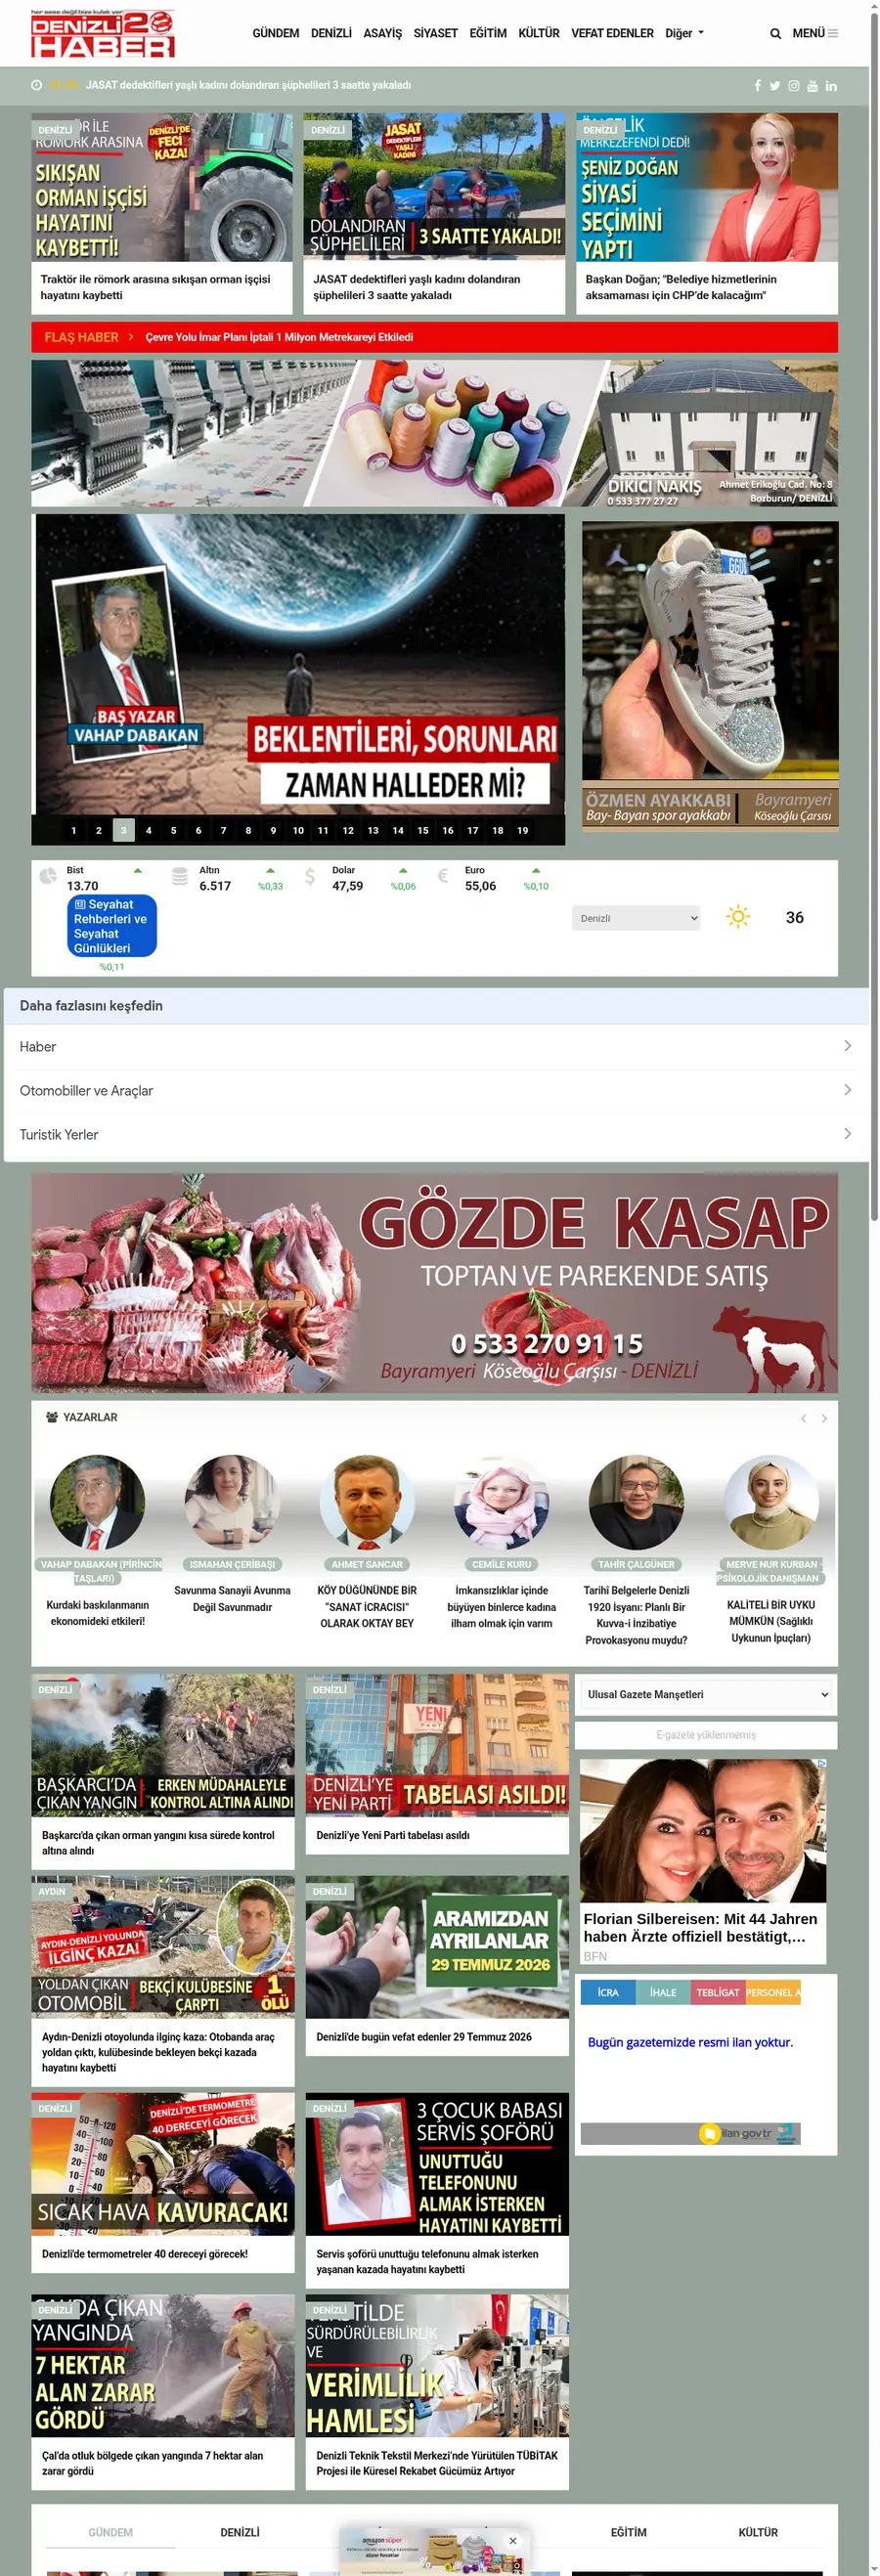Switch to bottom KÜLTÜR category tab
880x2576 pixels.
pos(758,2532)
